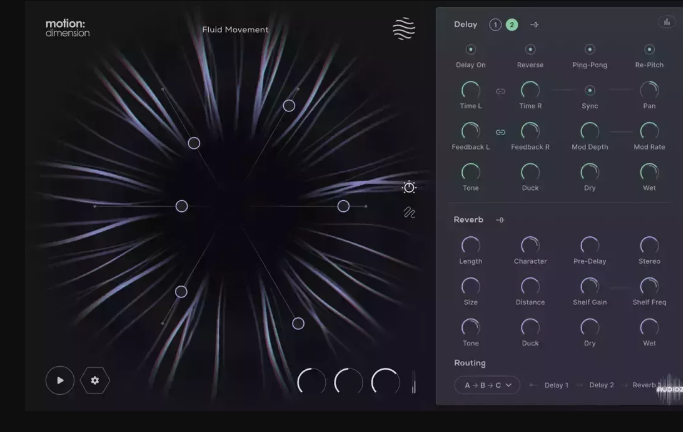Open the hexagon settings gear
Image resolution: width=683 pixels, height=432 pixels.
click(95, 380)
